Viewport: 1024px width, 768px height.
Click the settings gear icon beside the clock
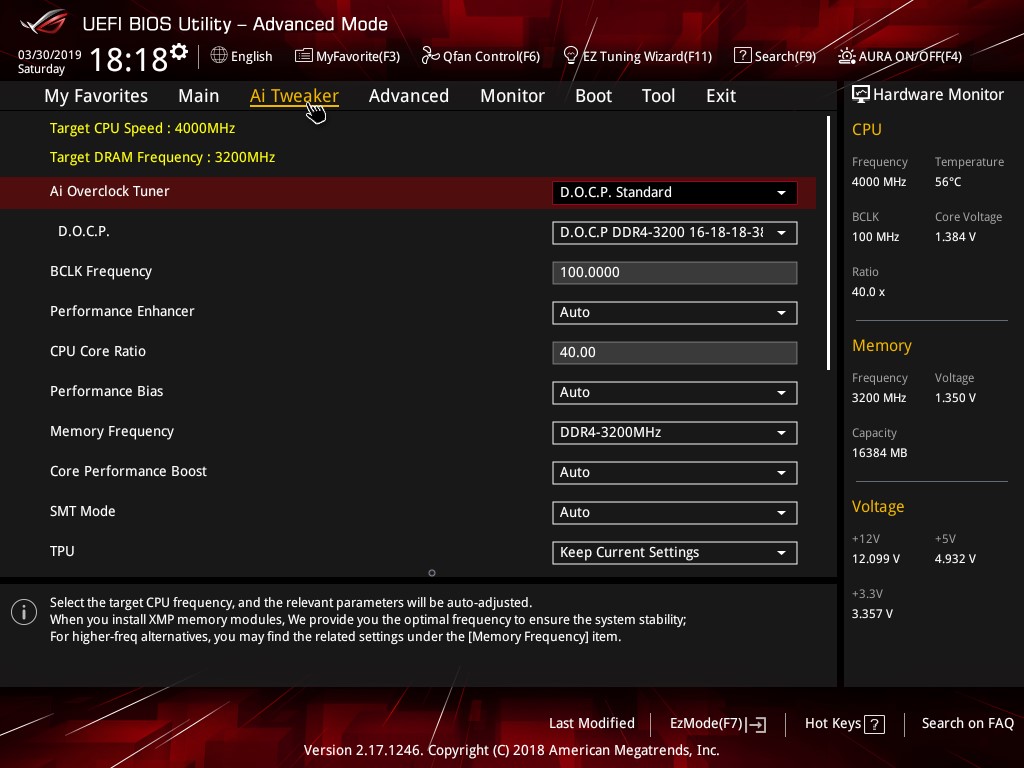click(x=179, y=52)
